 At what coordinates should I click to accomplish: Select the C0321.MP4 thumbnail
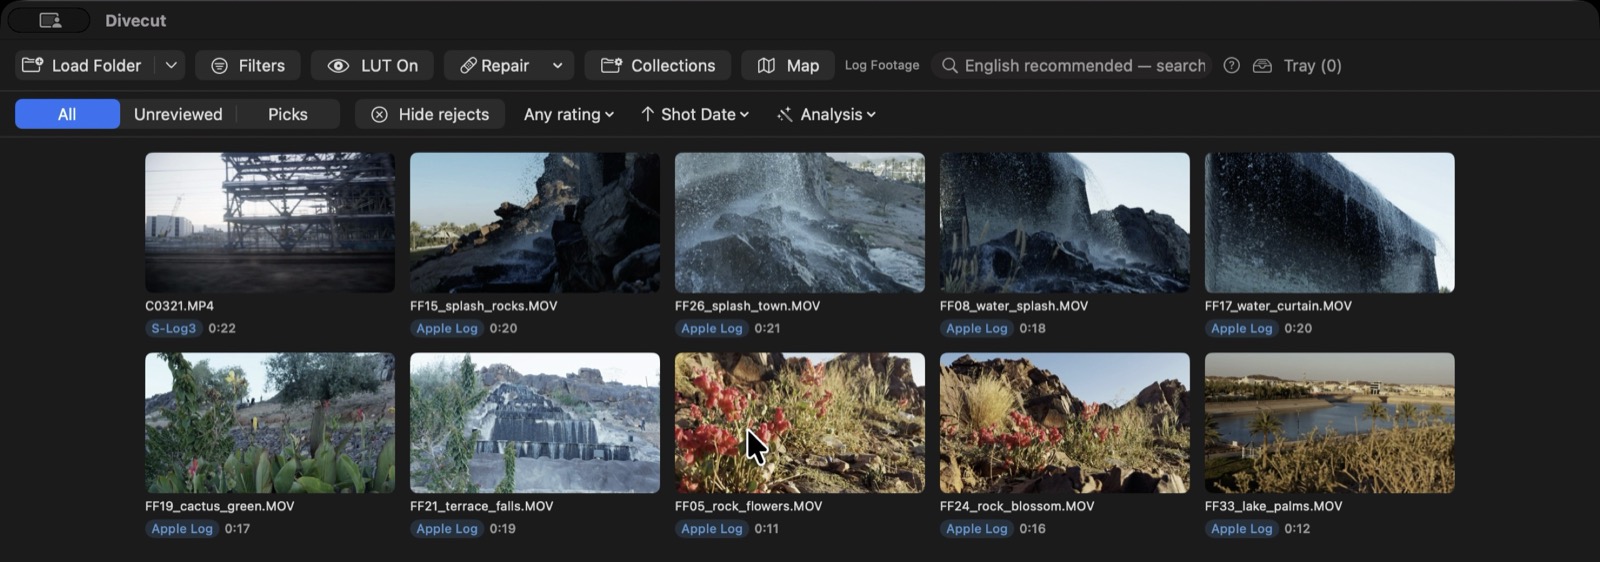point(270,222)
